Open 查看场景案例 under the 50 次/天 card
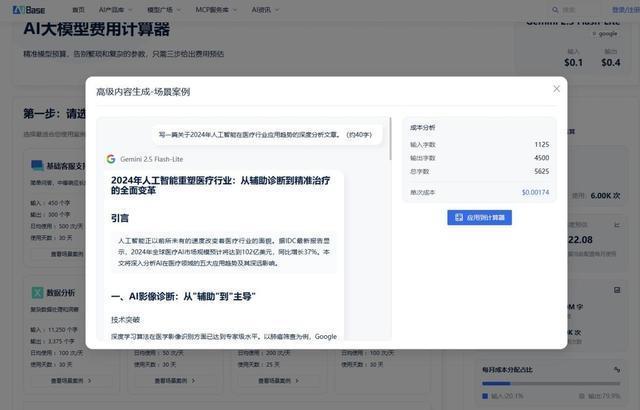This screenshot has height=410, width=640. click(175, 381)
